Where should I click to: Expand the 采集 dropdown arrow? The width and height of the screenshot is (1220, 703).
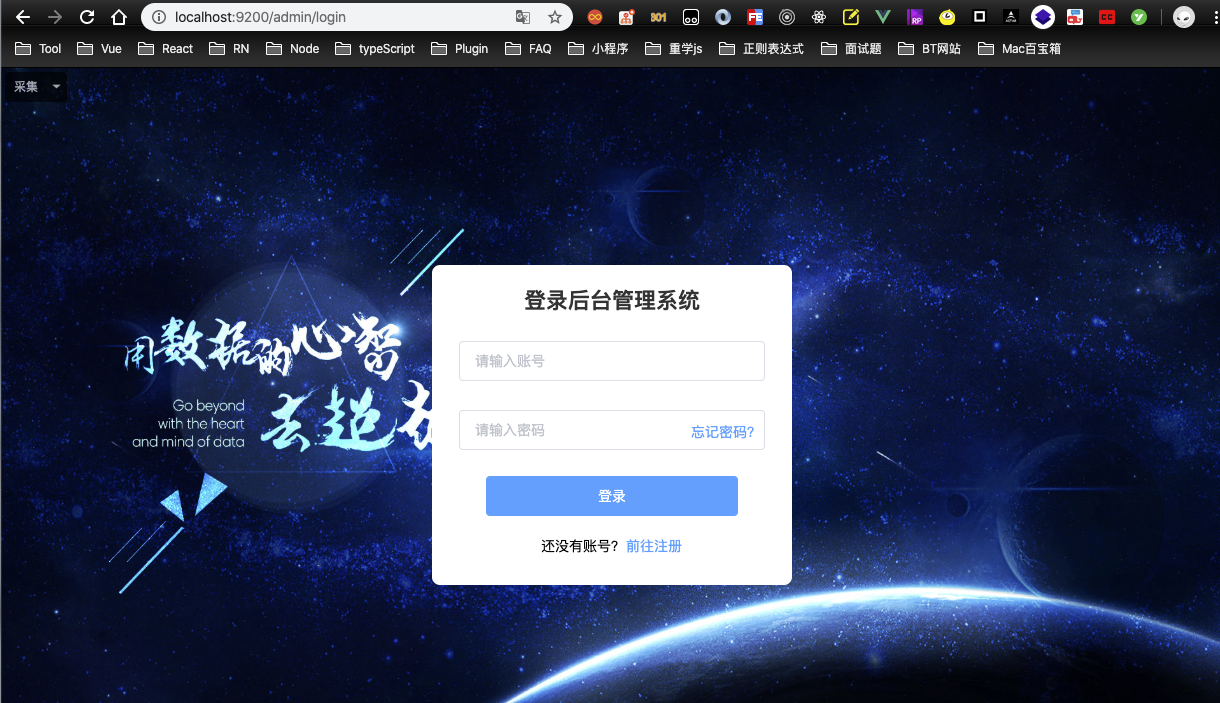(x=56, y=87)
